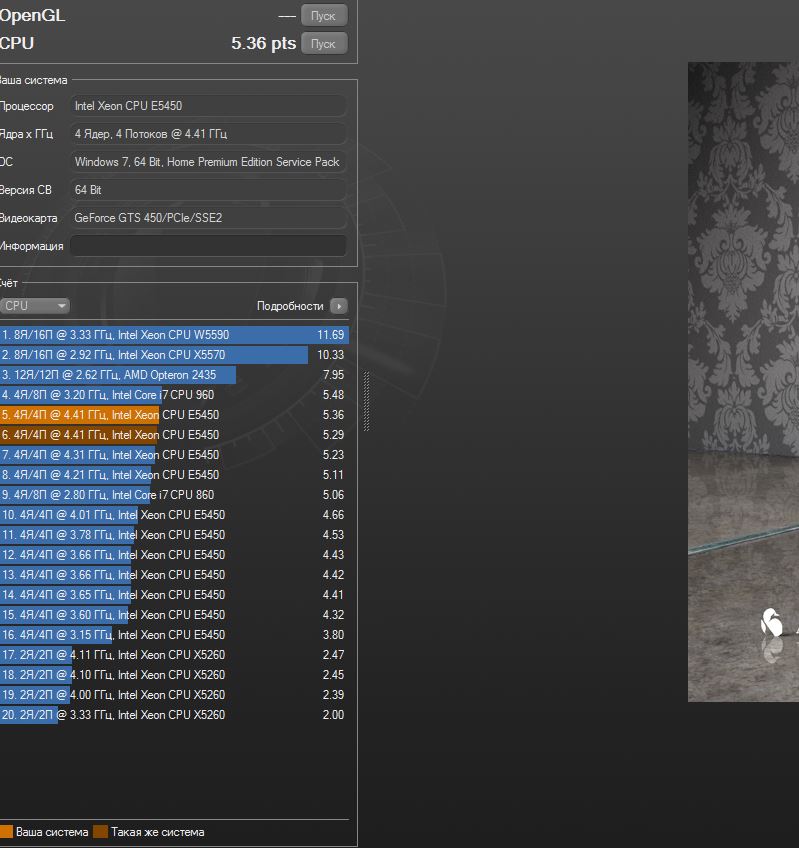This screenshot has width=799, height=848.
Task: Select E5450 row at 3.78 ГГц
Action: coord(174,535)
